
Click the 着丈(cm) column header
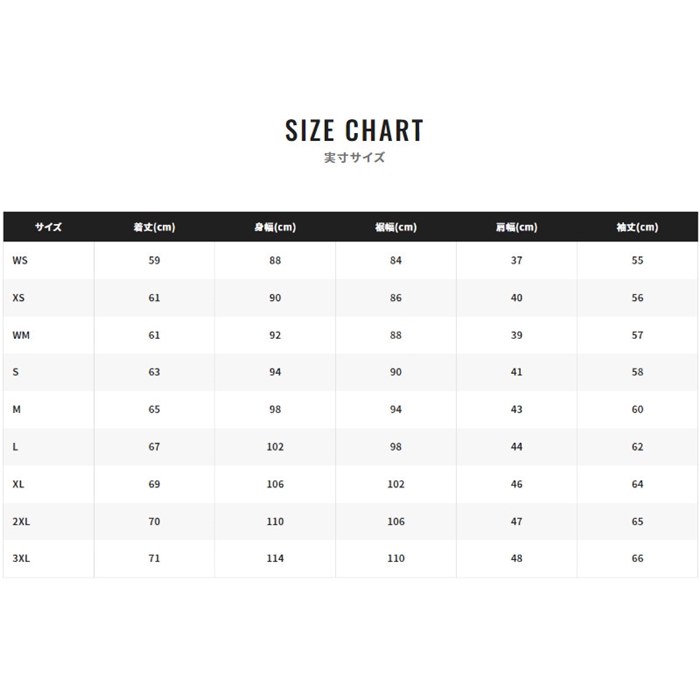154,227
